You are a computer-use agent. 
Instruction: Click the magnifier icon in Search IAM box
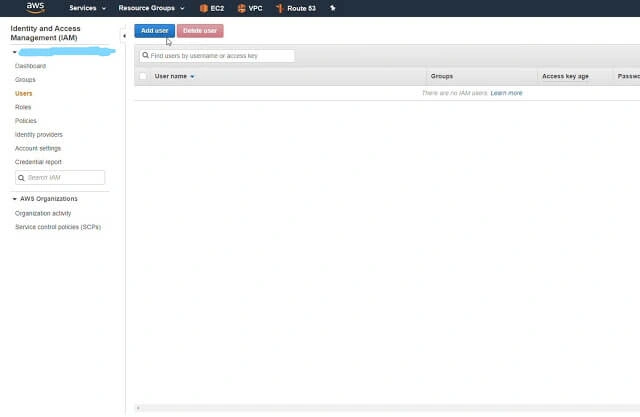[21, 178]
